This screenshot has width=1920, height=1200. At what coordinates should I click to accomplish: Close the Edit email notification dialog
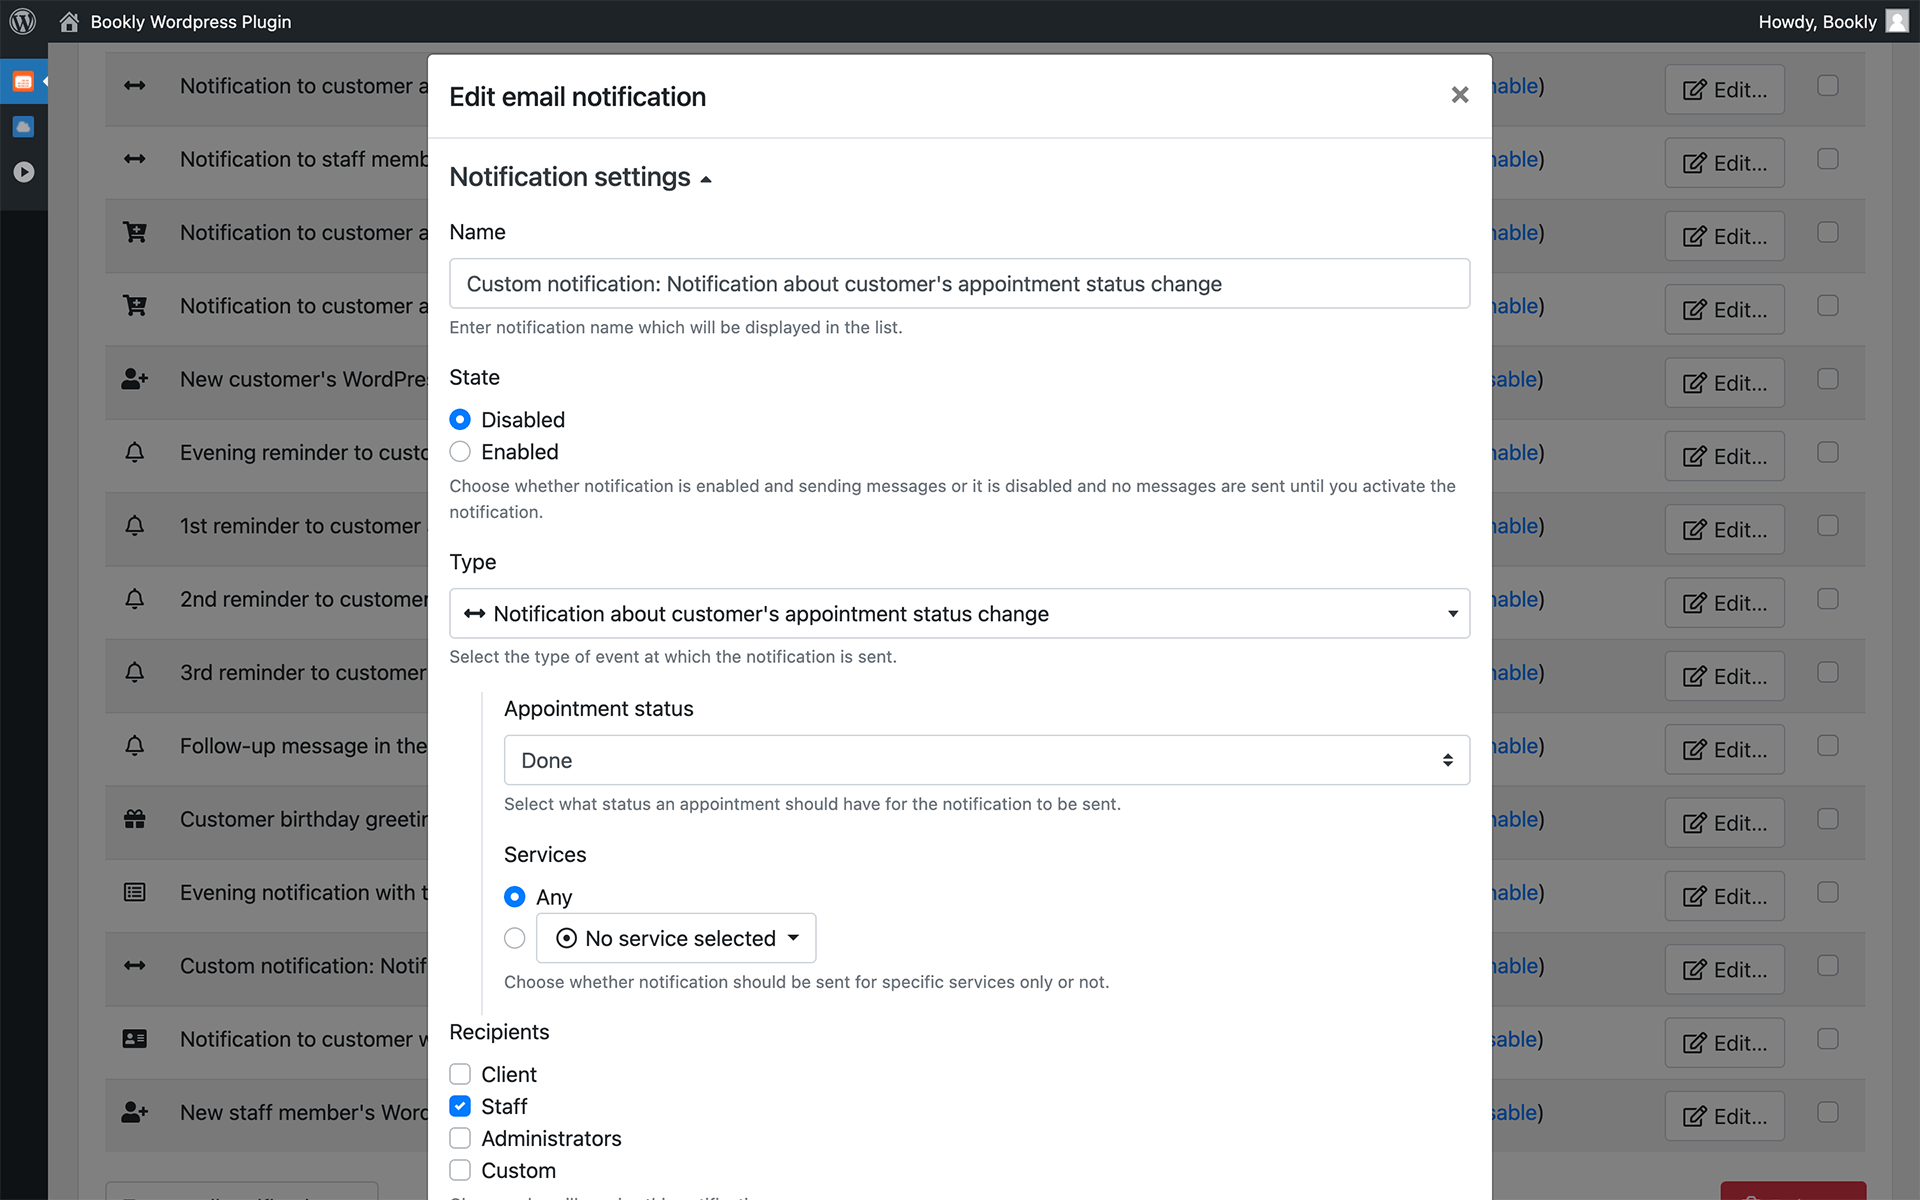pos(1459,95)
